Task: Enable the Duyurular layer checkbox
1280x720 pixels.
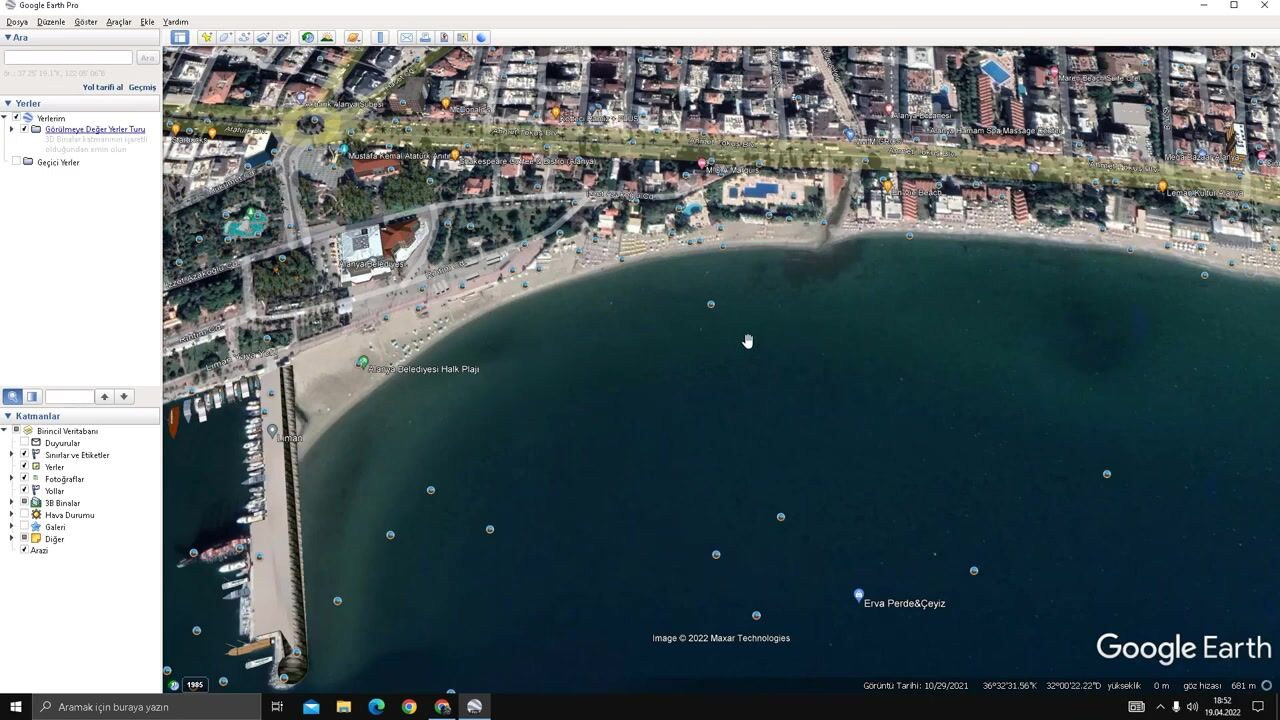Action: pos(25,443)
